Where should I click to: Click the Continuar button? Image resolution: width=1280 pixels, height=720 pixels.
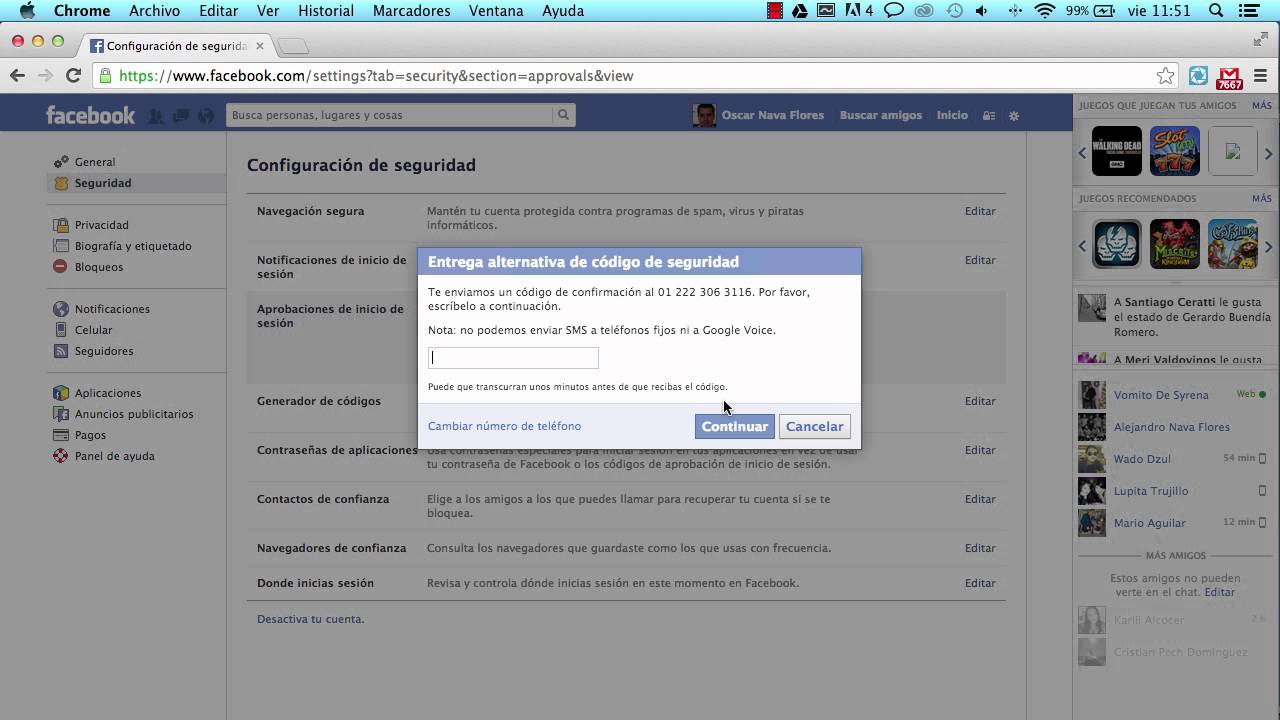[735, 426]
